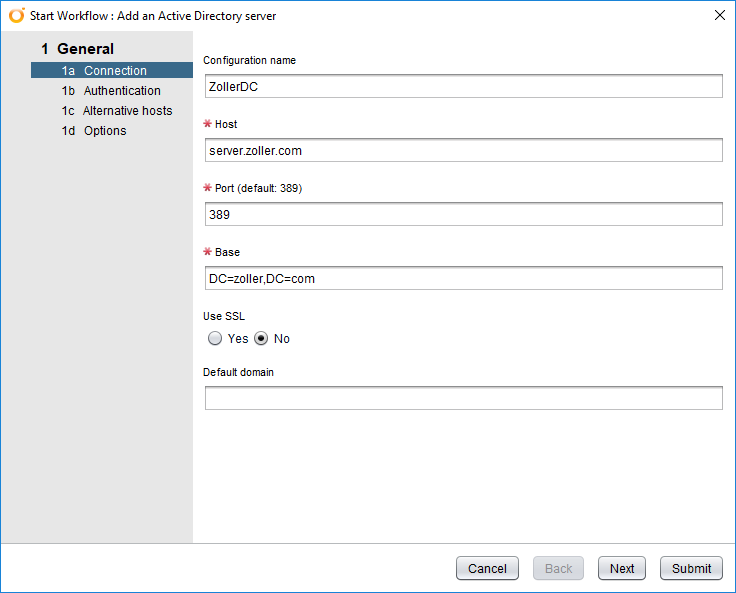
Task: Select the 1 General section header
Action: [x=78, y=49]
